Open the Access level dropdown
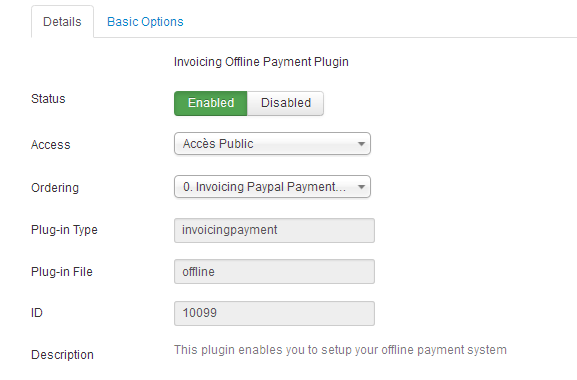Screen dimensions: 577x380 (272, 144)
